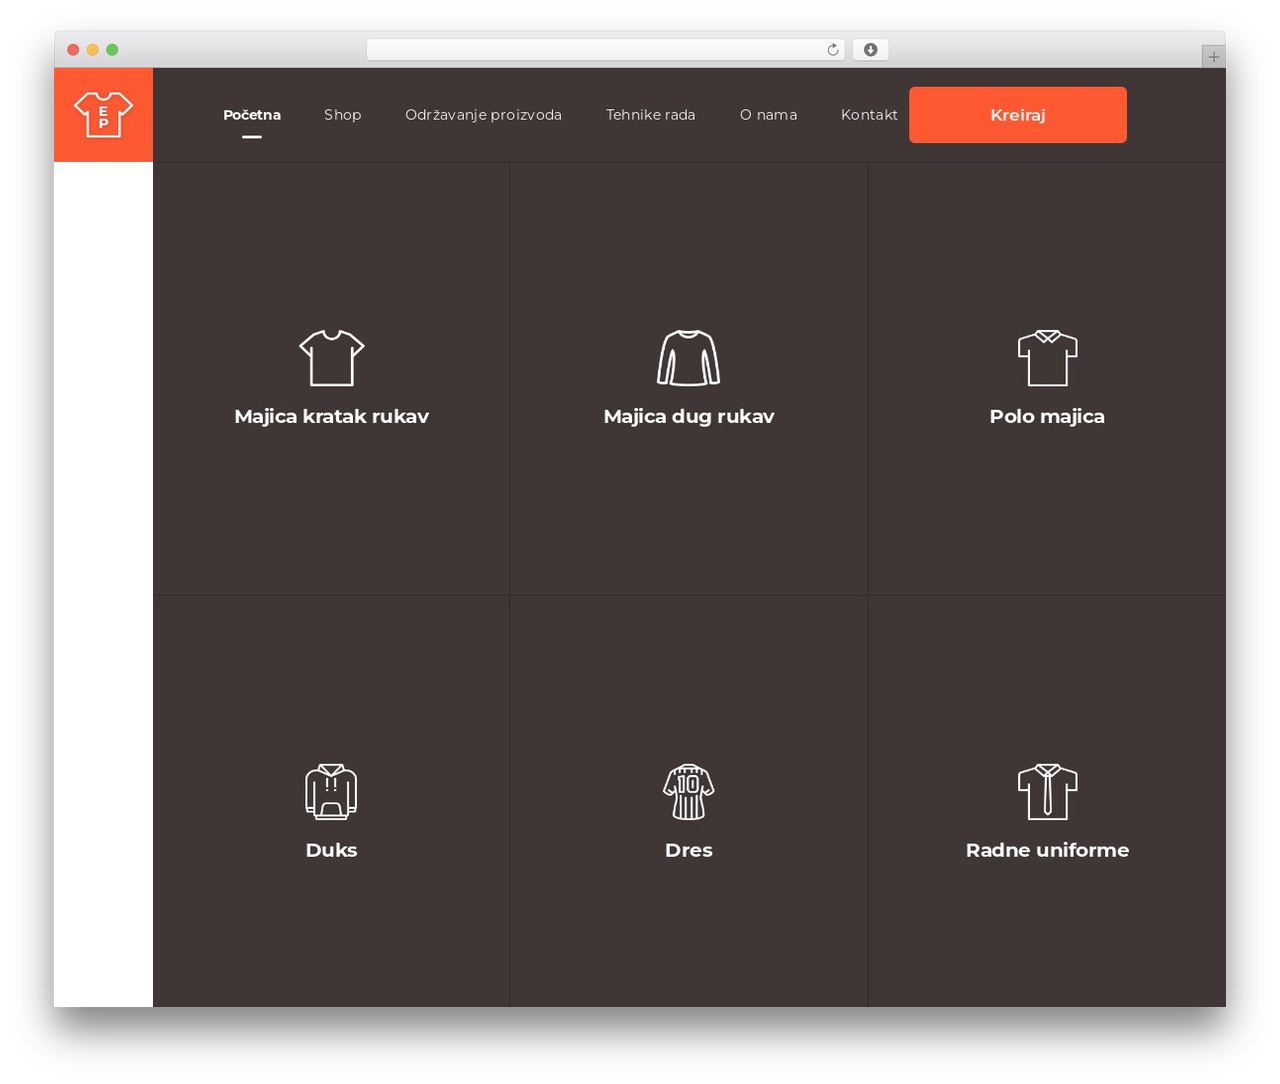Reload page using browser refresh icon
Viewport: 1280px width, 1084px height.
point(832,50)
